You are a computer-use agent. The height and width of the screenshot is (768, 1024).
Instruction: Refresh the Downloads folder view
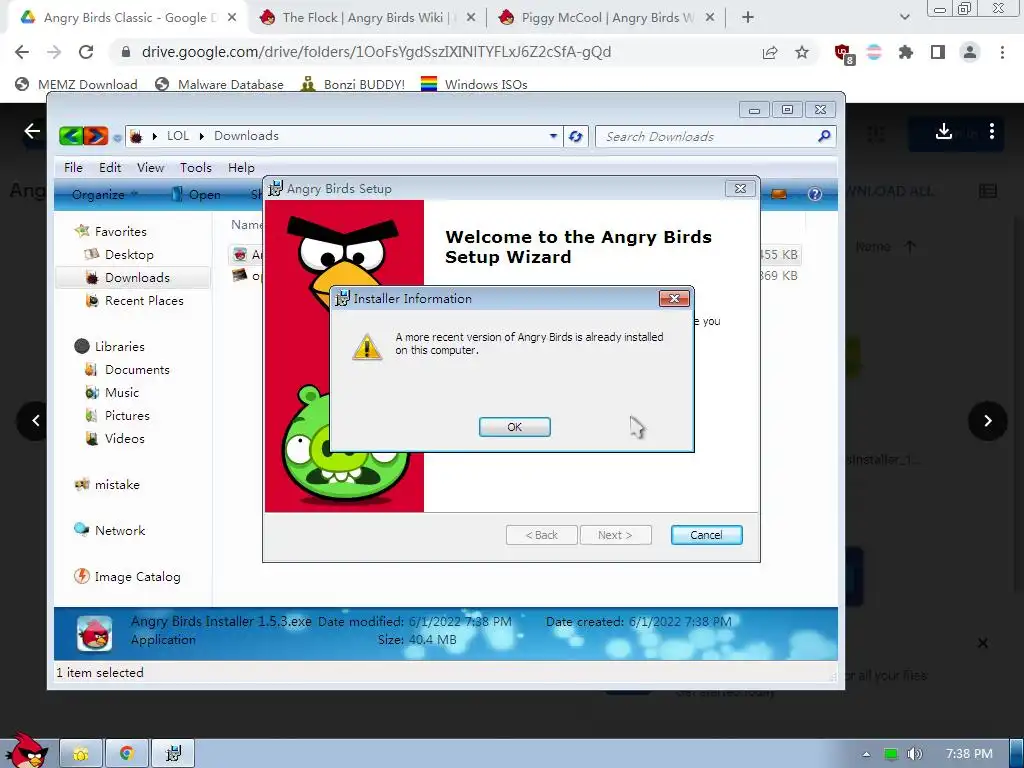point(575,136)
